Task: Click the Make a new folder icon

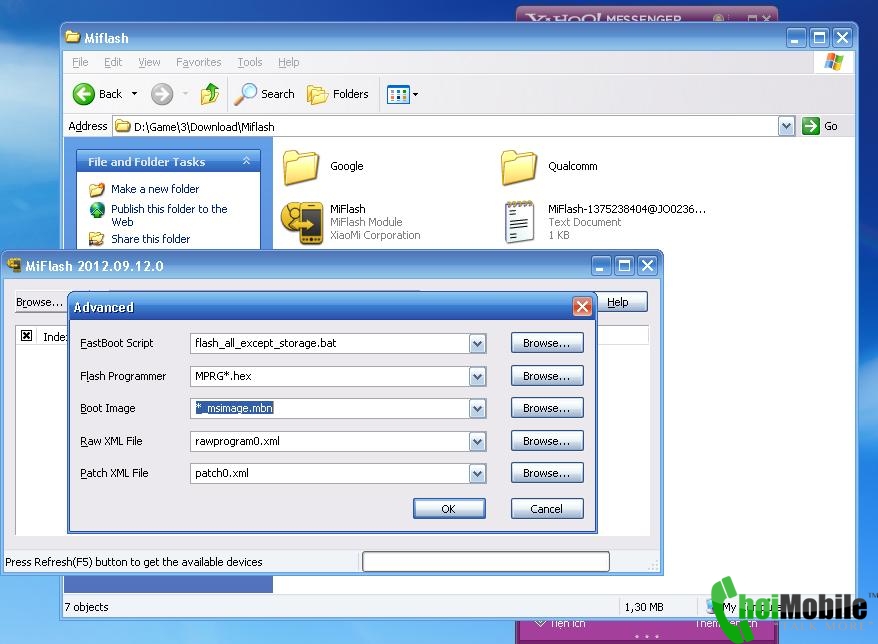Action: (x=97, y=189)
